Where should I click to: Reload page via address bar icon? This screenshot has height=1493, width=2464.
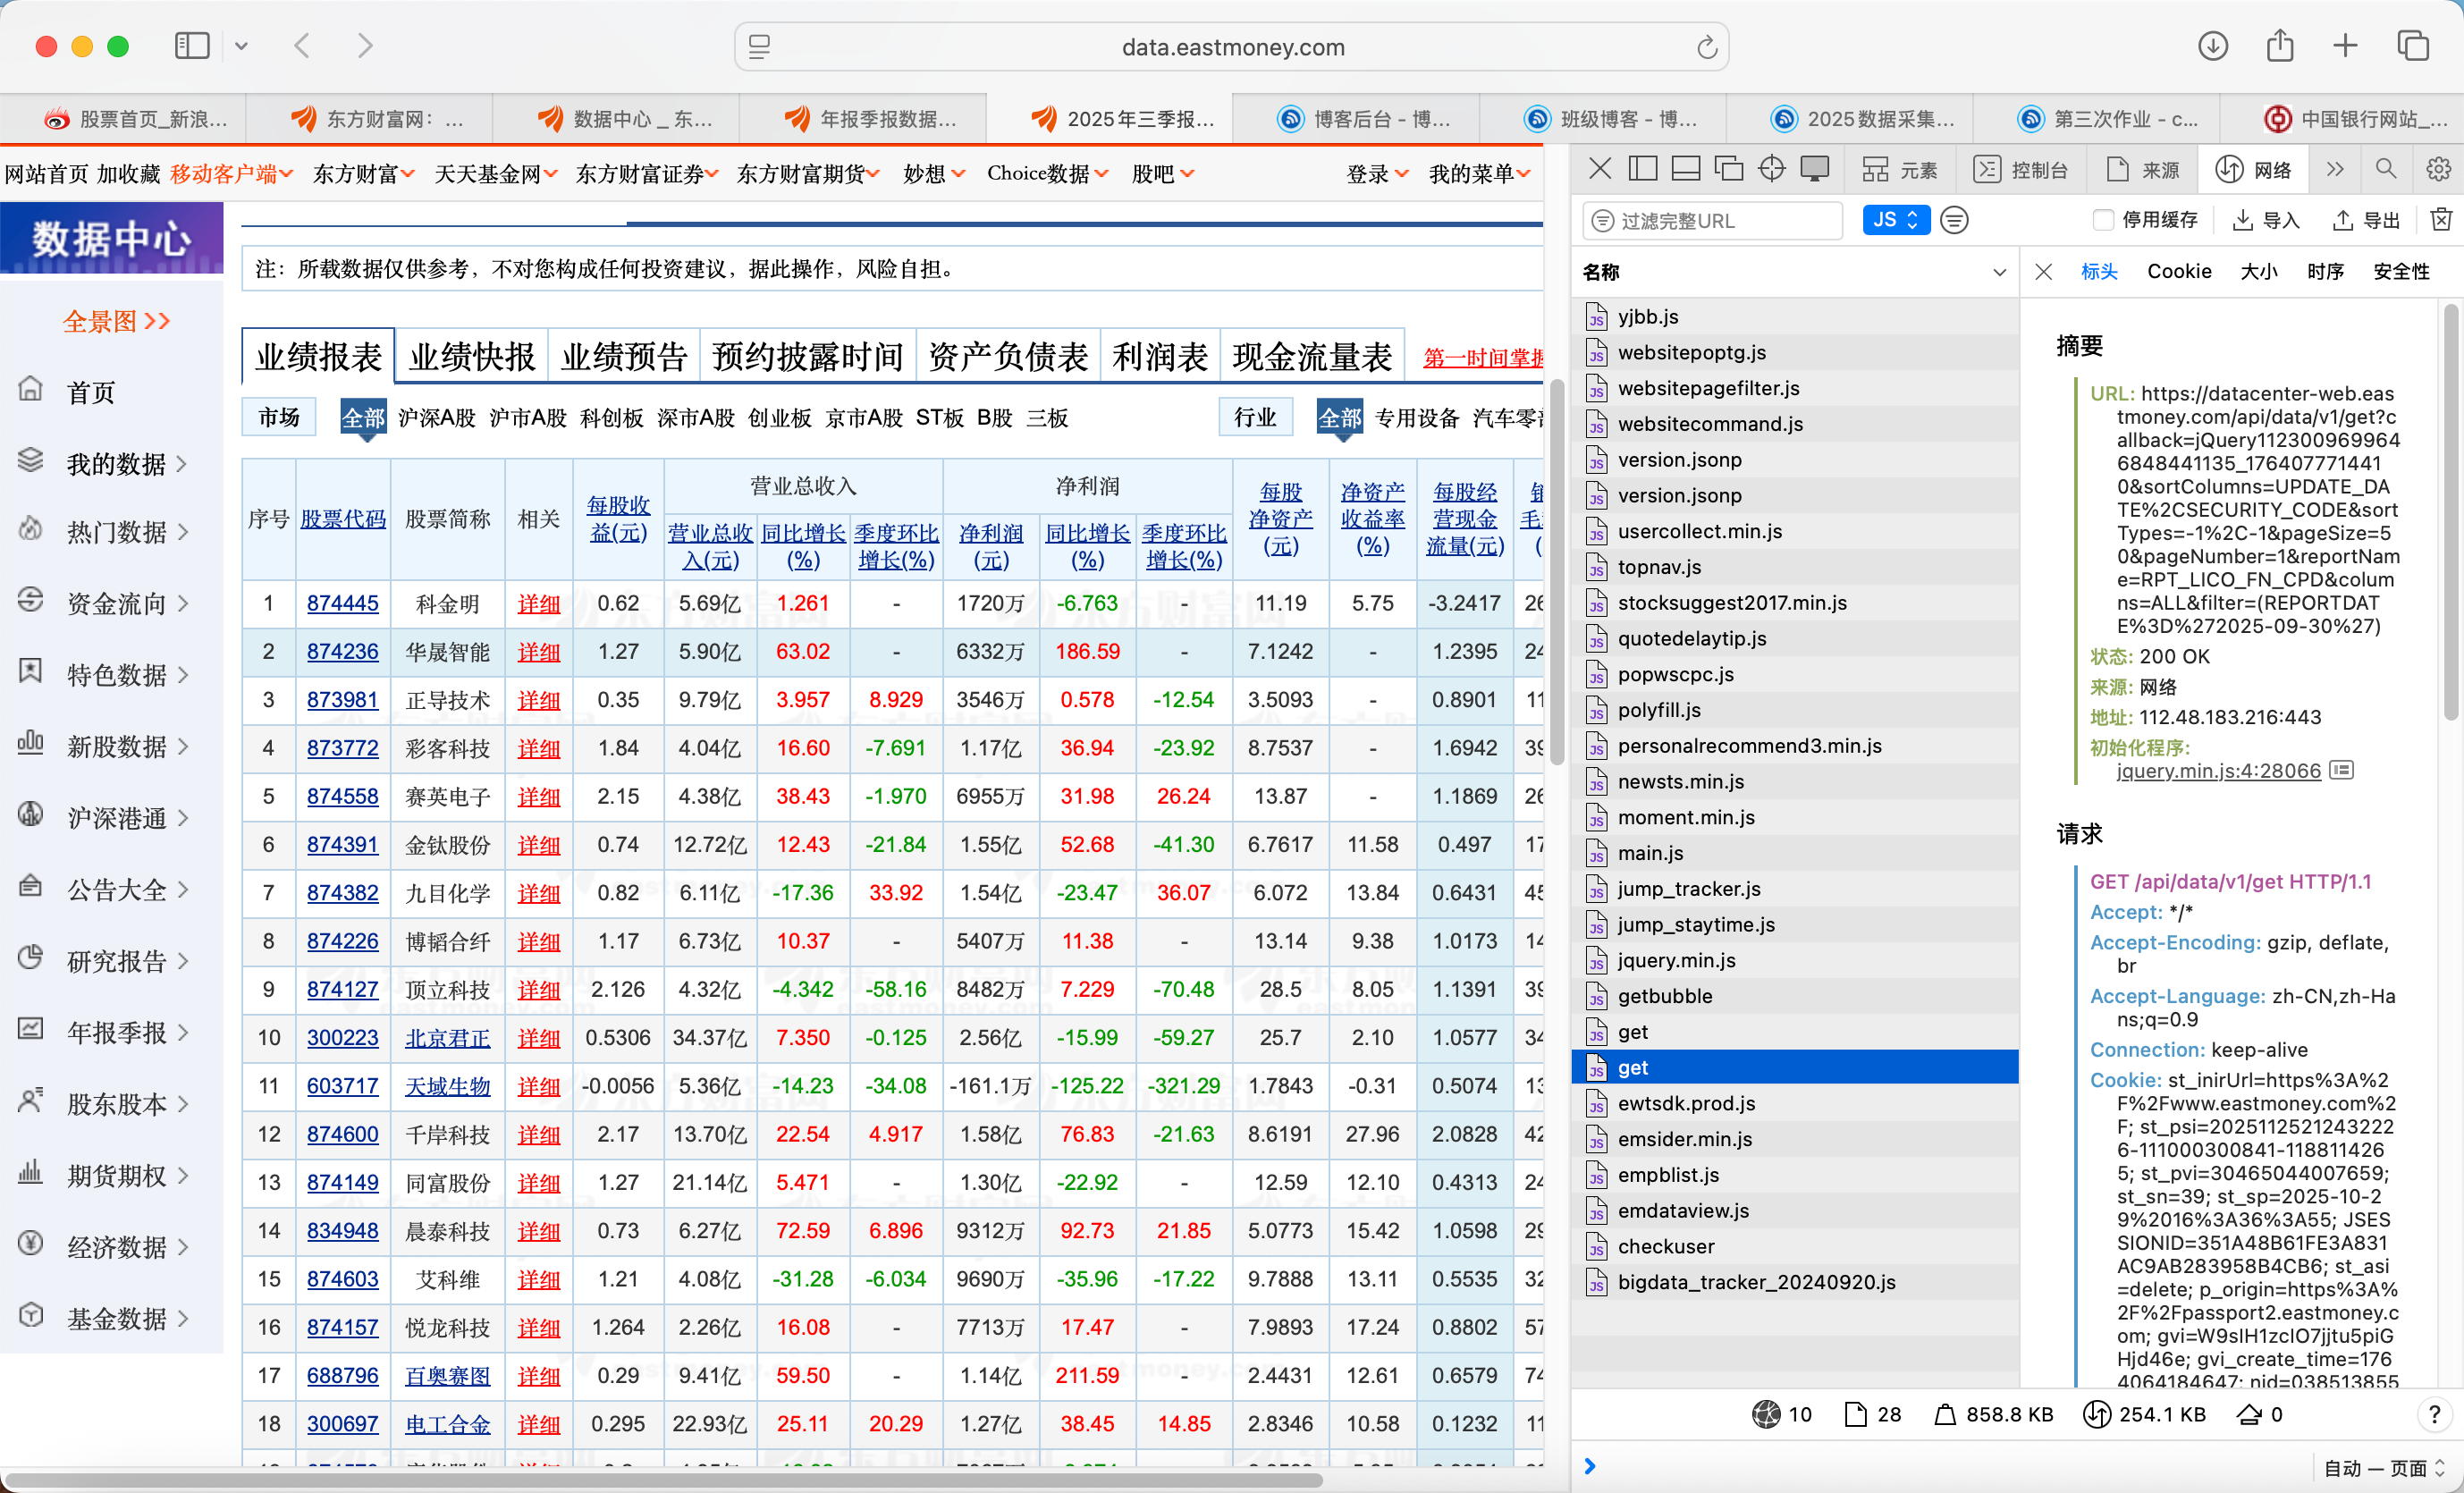click(x=1706, y=47)
